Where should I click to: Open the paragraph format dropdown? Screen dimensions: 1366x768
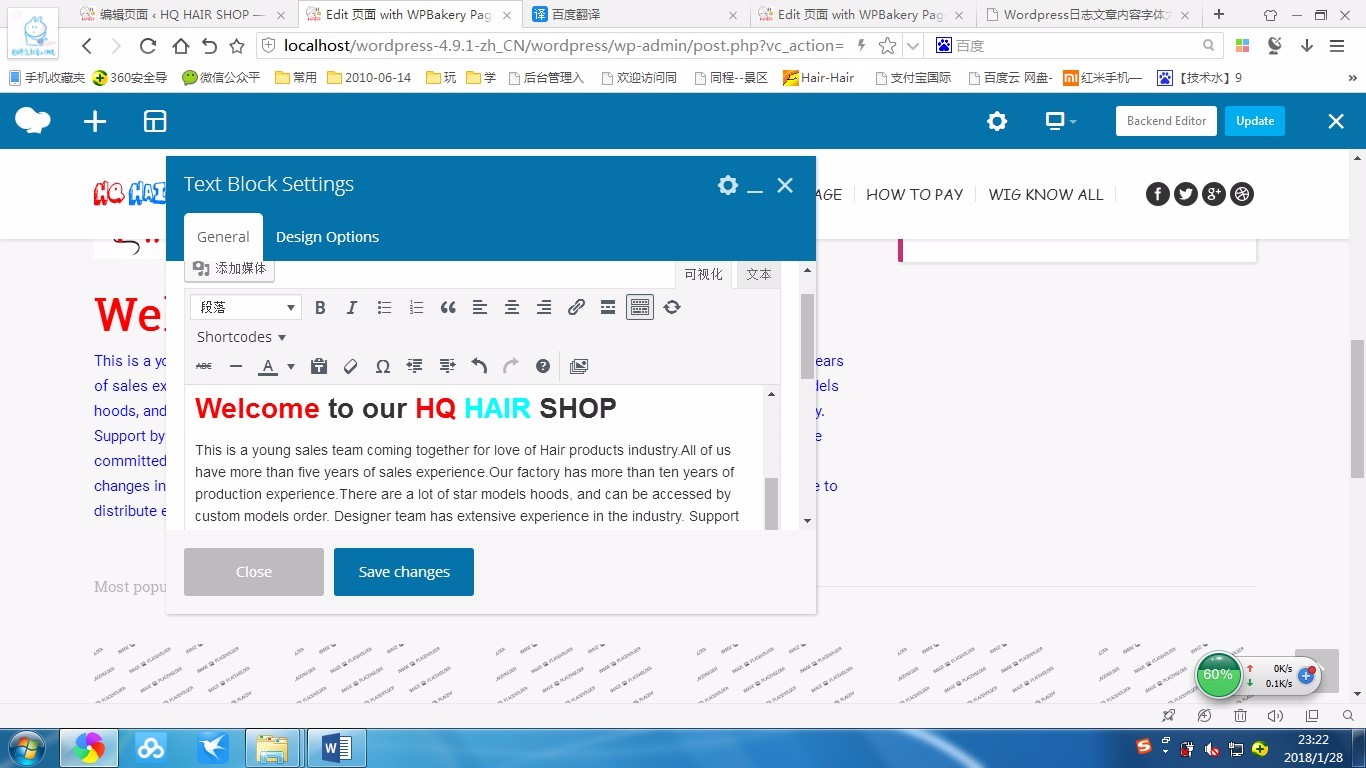click(246, 308)
